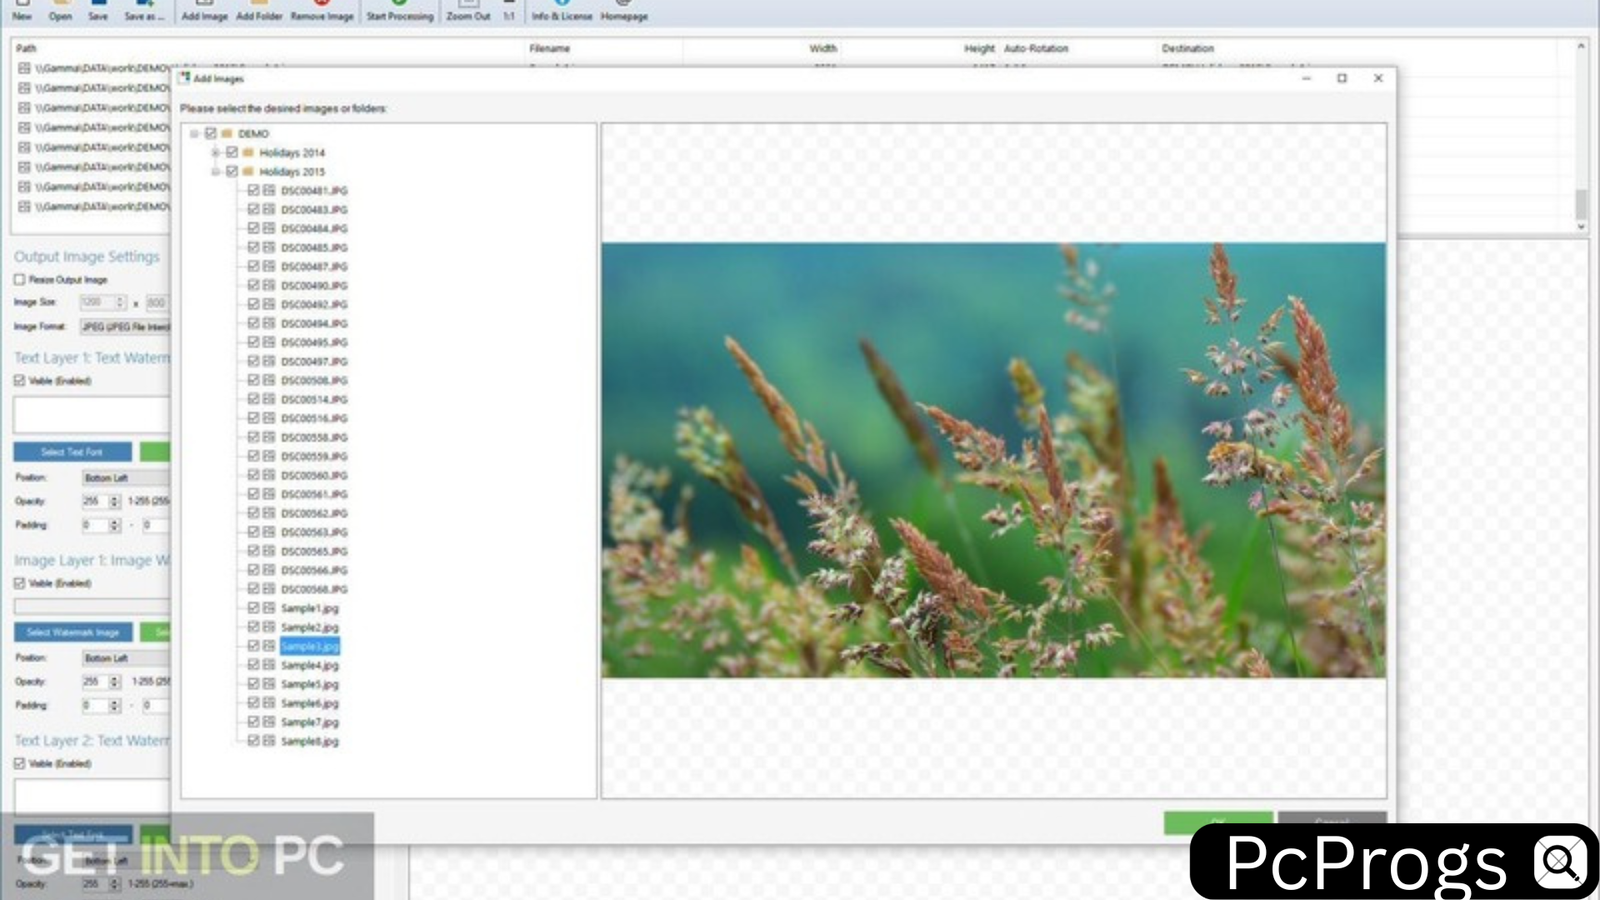The height and width of the screenshot is (900, 1600).
Task: Click Text Layer 1 Padding stepper arrows
Action: pyautogui.click(x=114, y=525)
